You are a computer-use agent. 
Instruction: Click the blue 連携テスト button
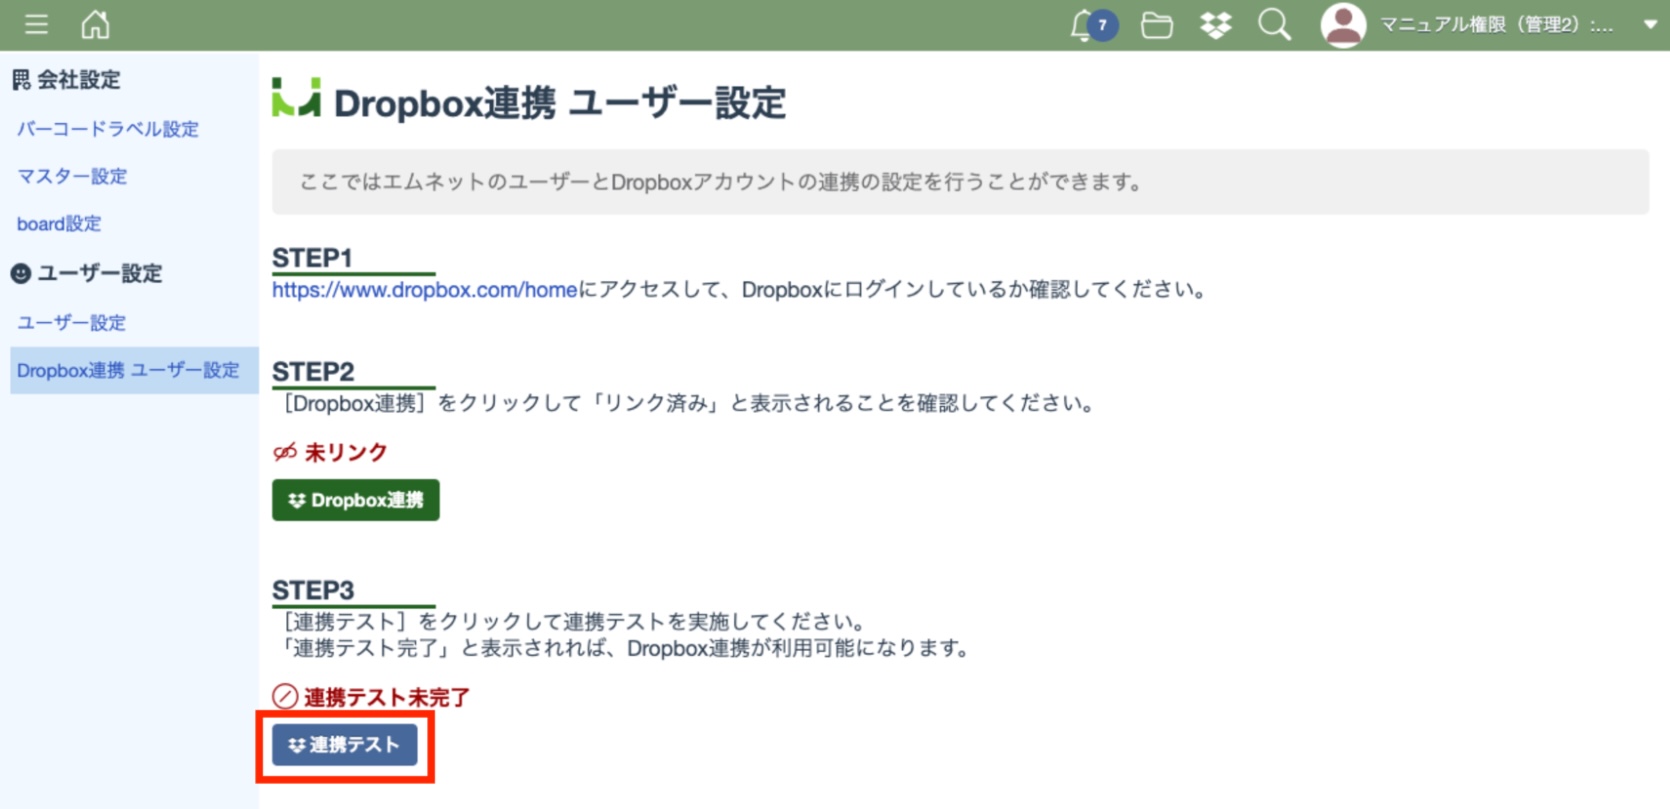tap(344, 745)
